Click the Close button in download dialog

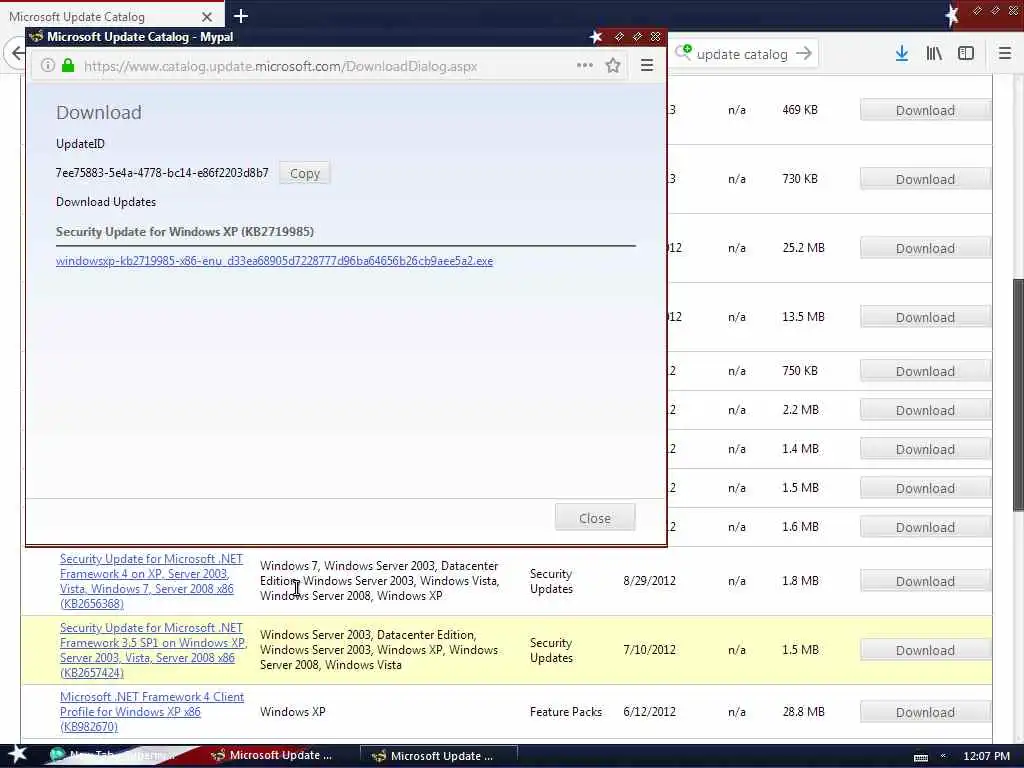pyautogui.click(x=594, y=518)
